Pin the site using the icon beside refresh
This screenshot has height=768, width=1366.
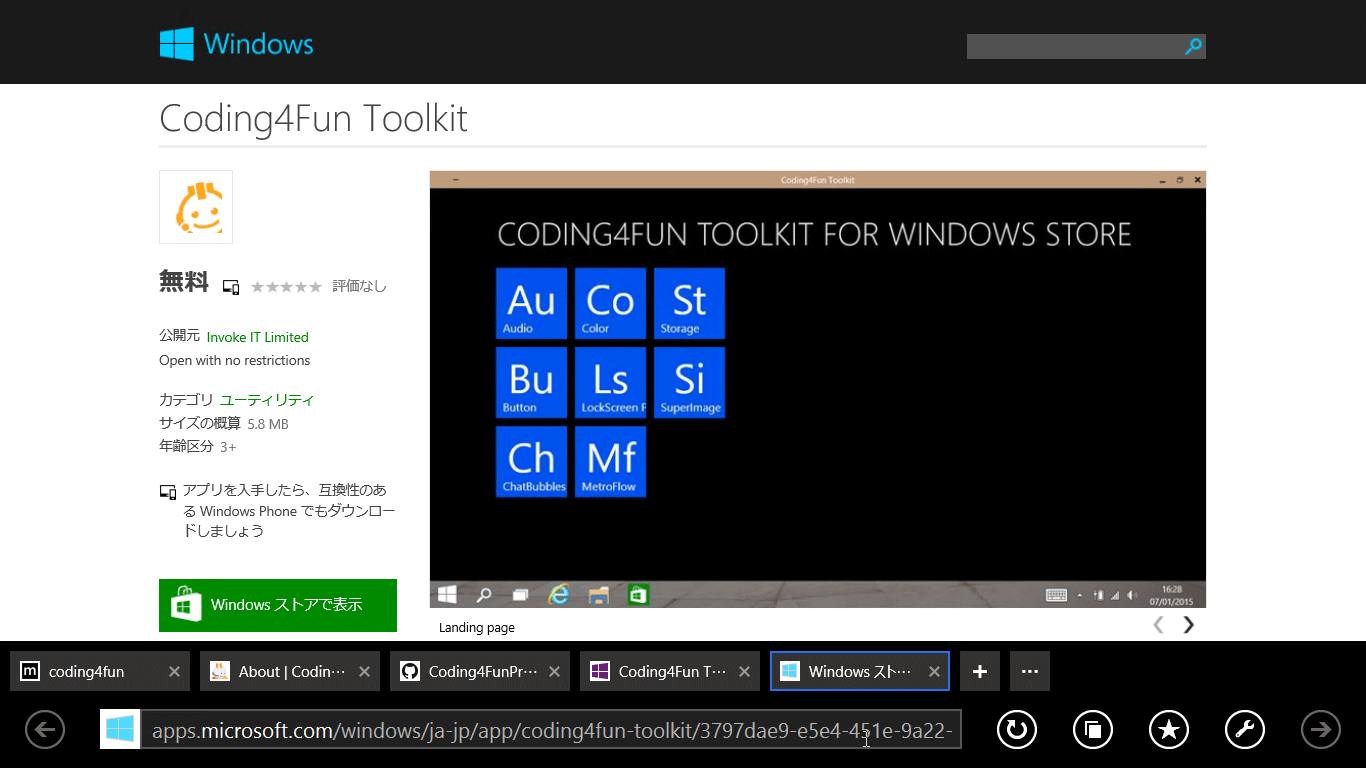click(x=1092, y=729)
